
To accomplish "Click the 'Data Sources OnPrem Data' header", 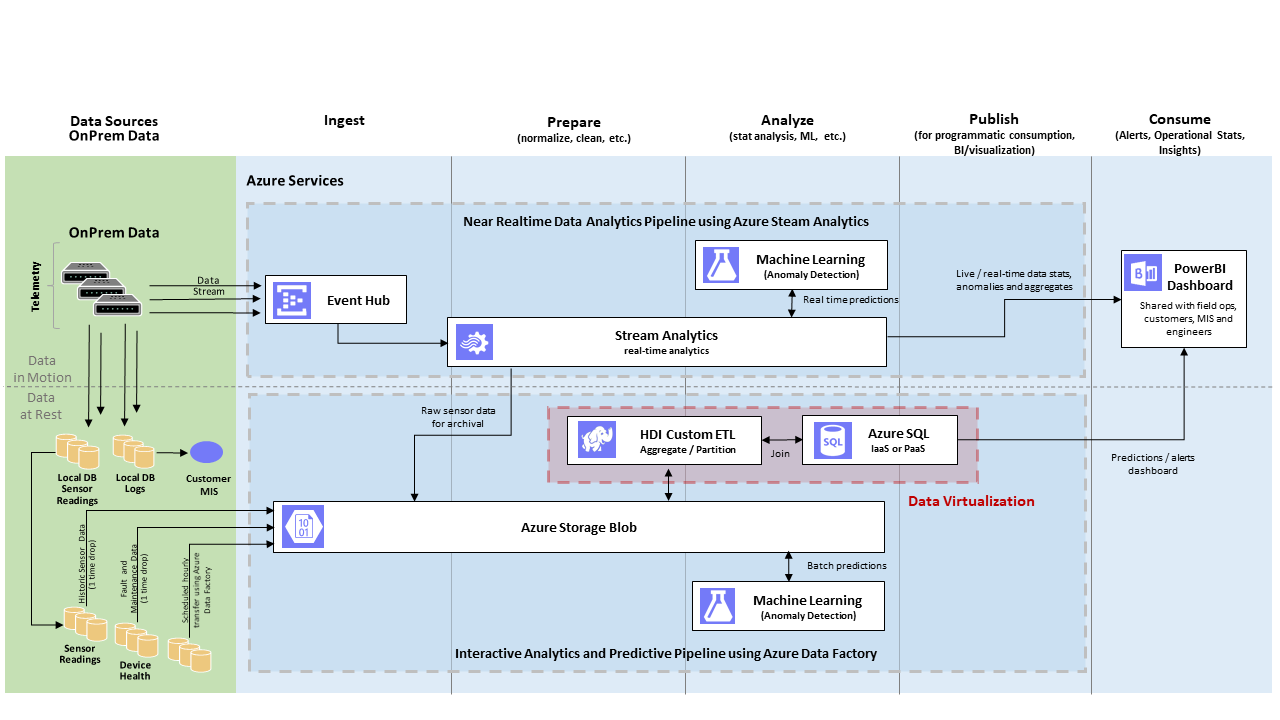I will click(x=114, y=129).
